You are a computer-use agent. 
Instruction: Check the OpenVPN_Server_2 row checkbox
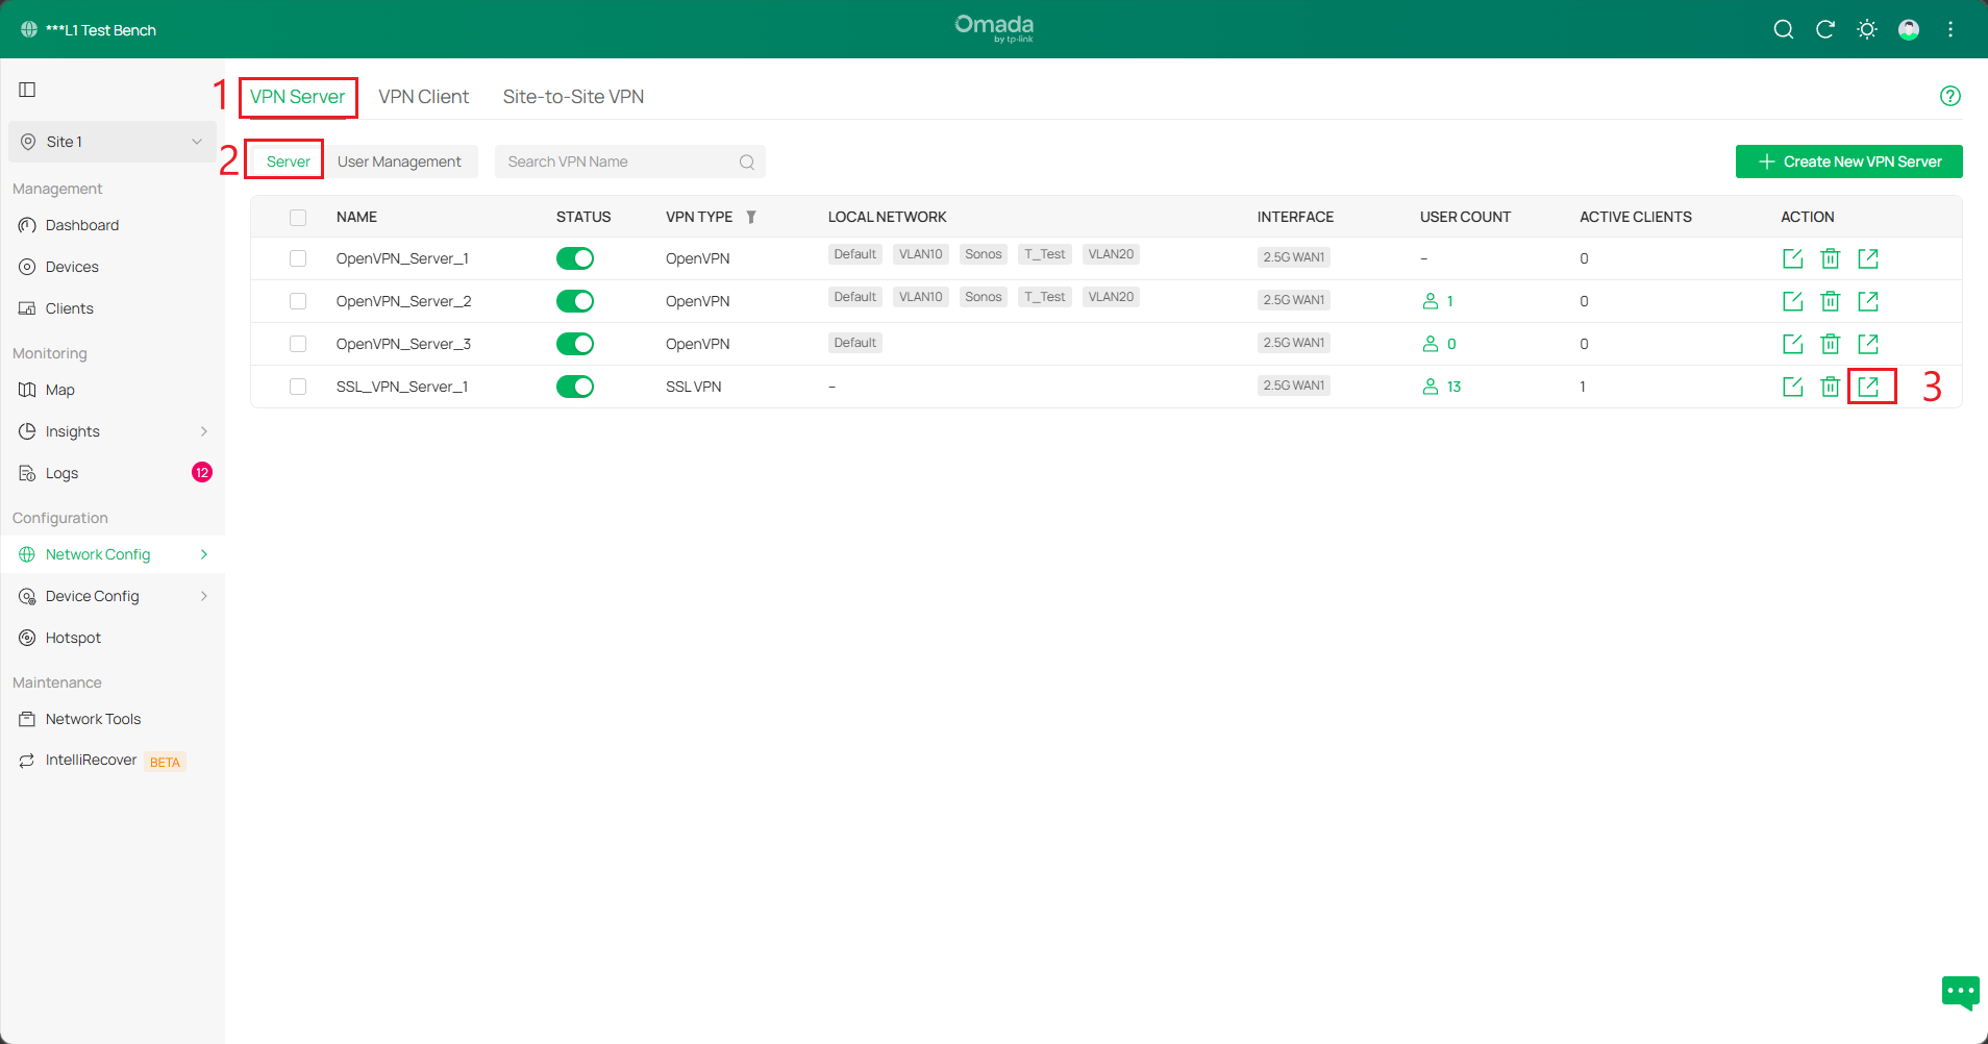click(x=298, y=301)
